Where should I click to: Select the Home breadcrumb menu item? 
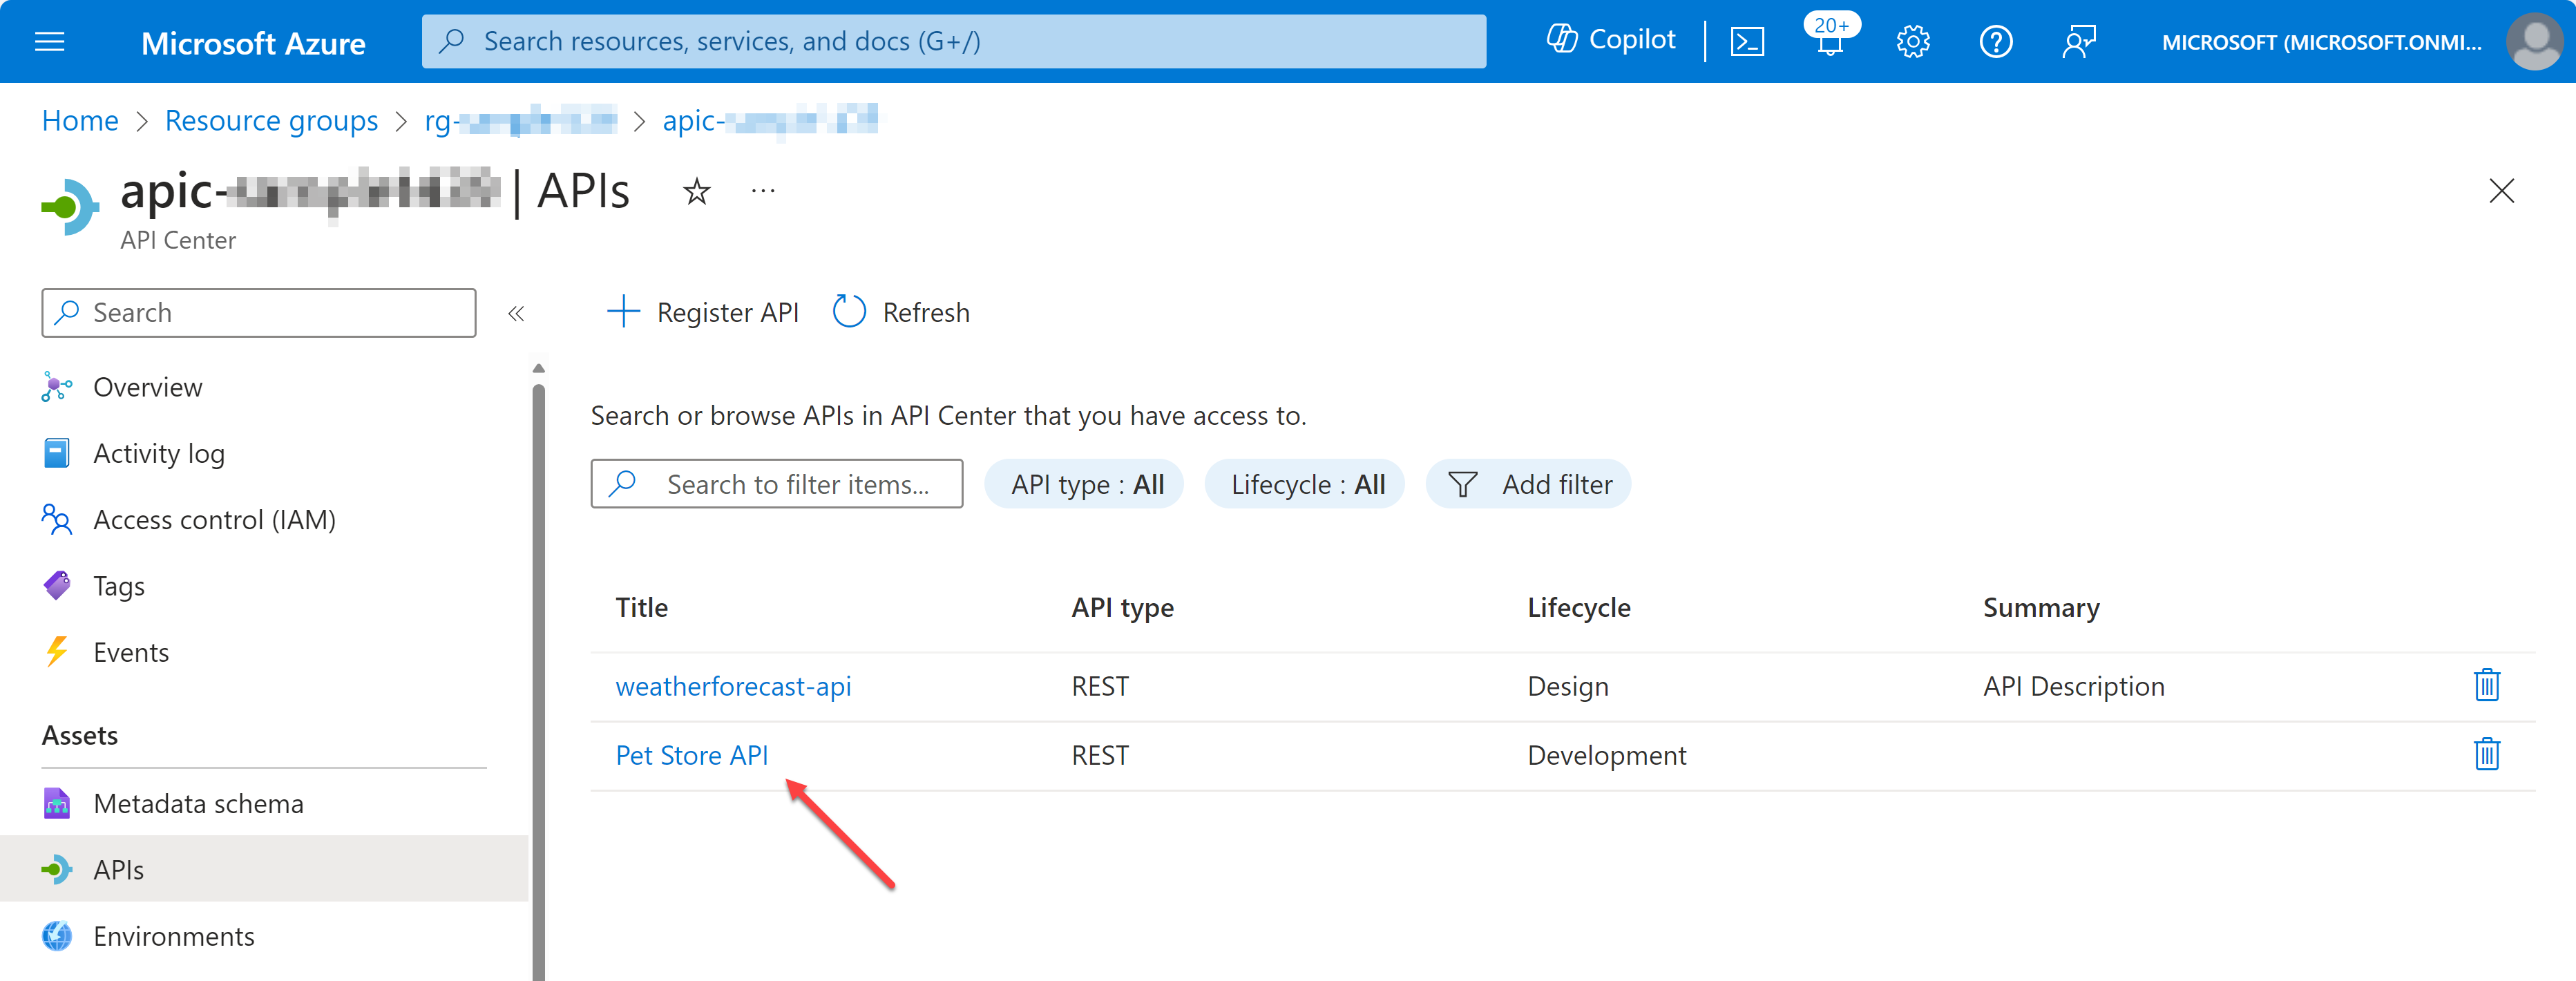(79, 118)
